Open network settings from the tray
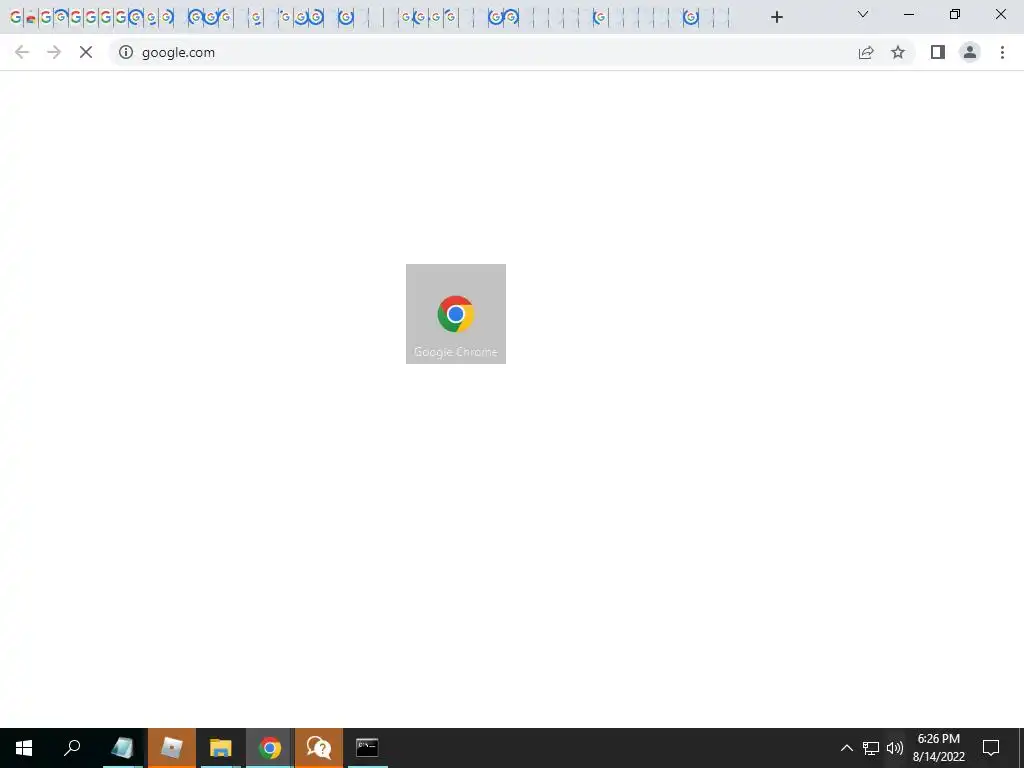 [x=871, y=748]
